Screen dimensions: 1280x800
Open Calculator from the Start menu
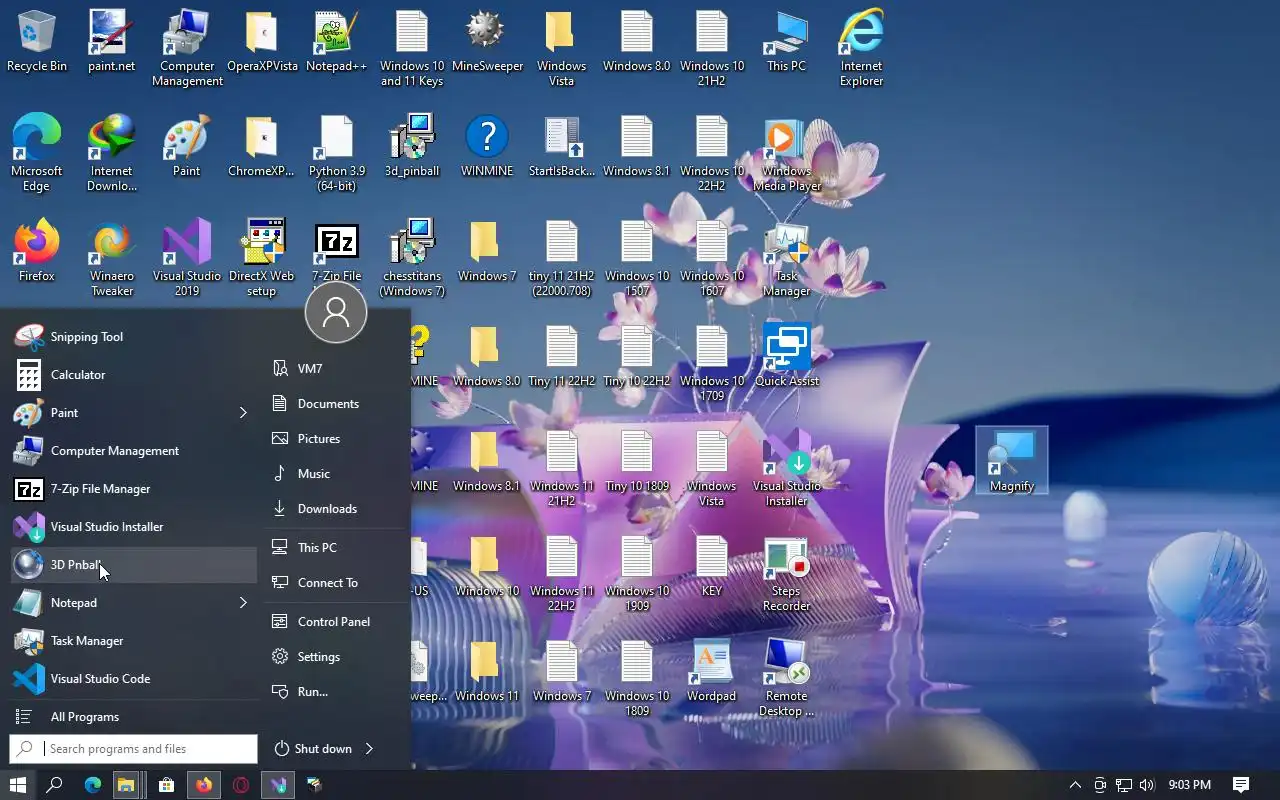pyautogui.click(x=132, y=375)
